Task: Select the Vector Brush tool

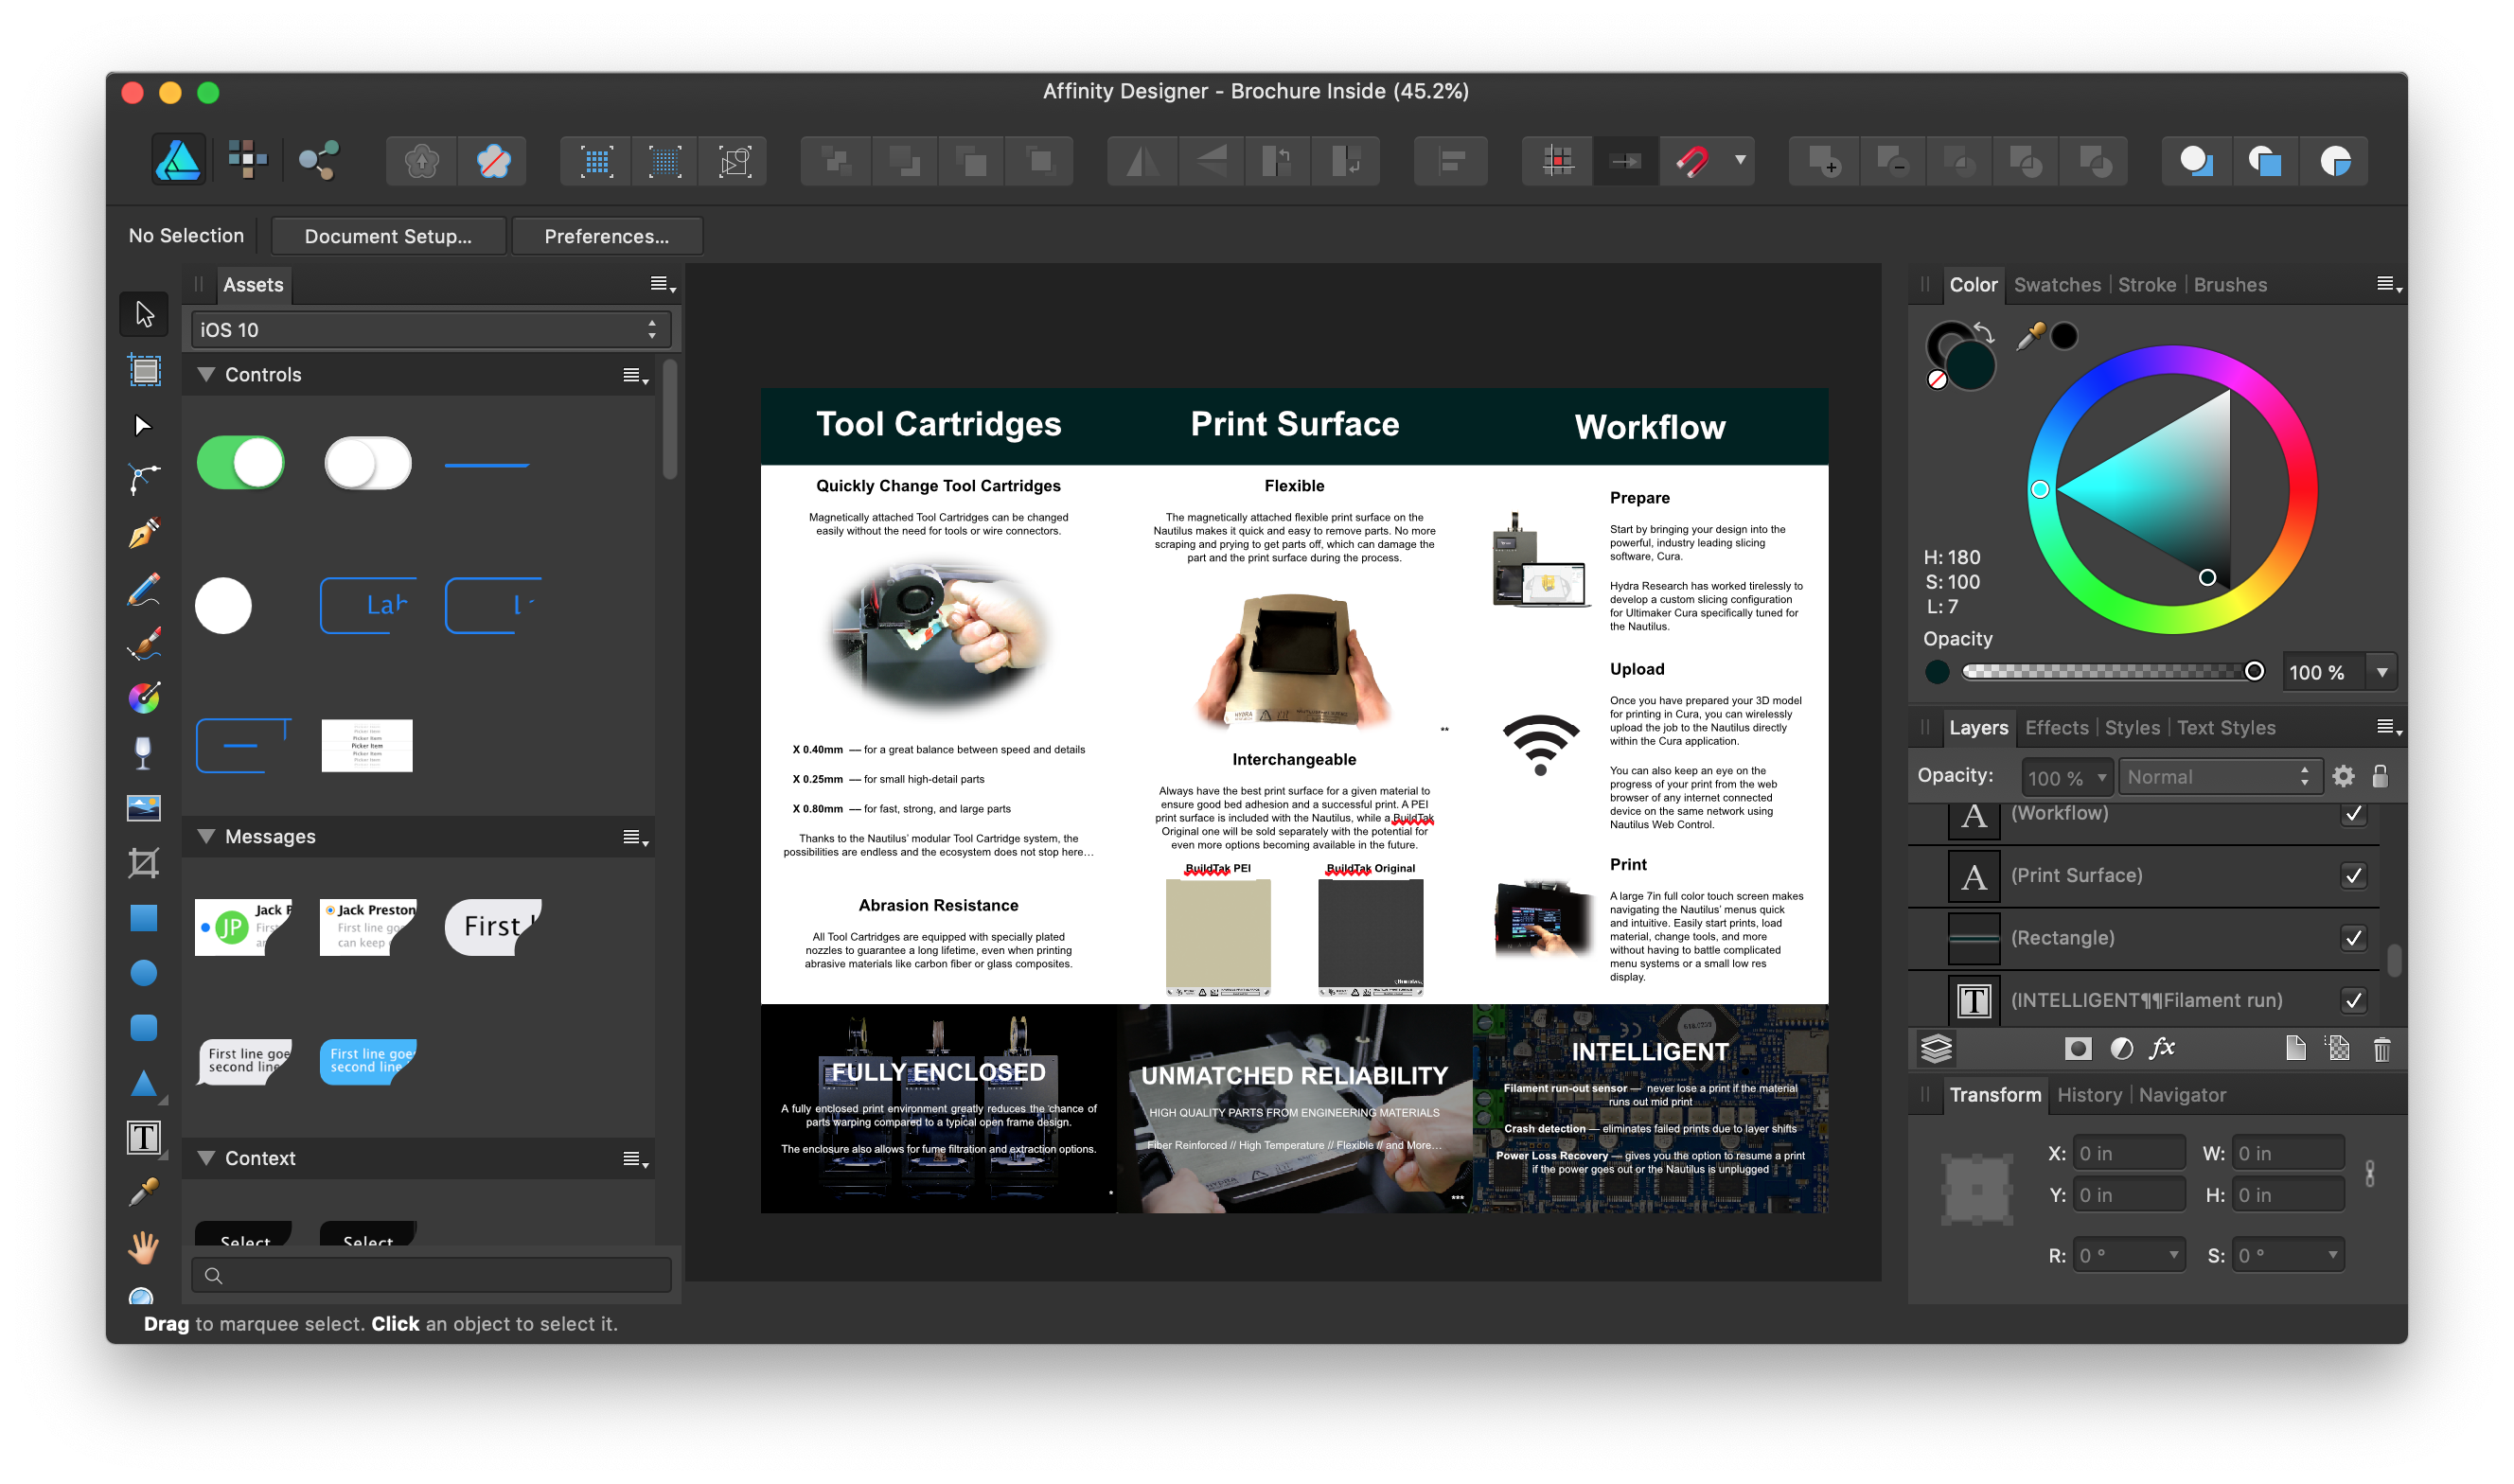Action: tap(143, 644)
